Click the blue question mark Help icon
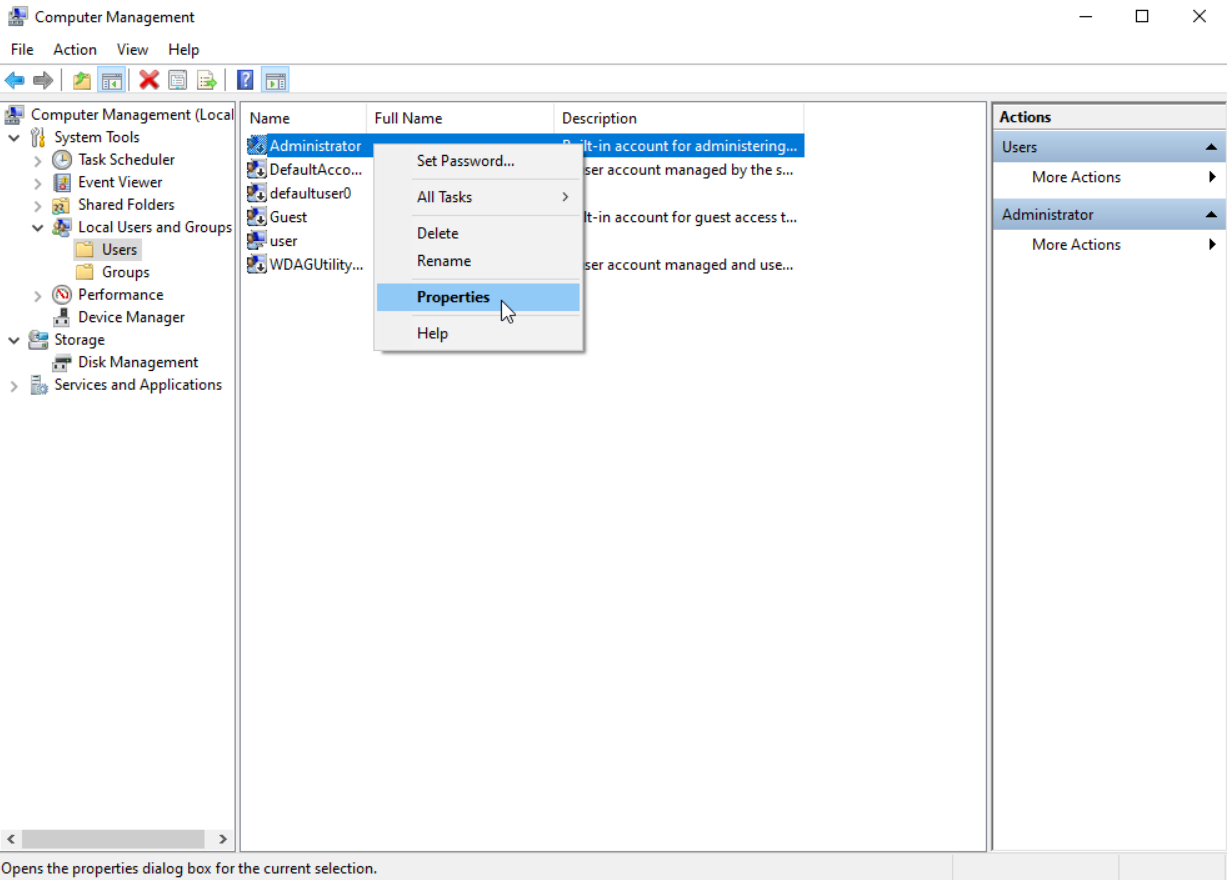1227x880 pixels. pyautogui.click(x=245, y=80)
